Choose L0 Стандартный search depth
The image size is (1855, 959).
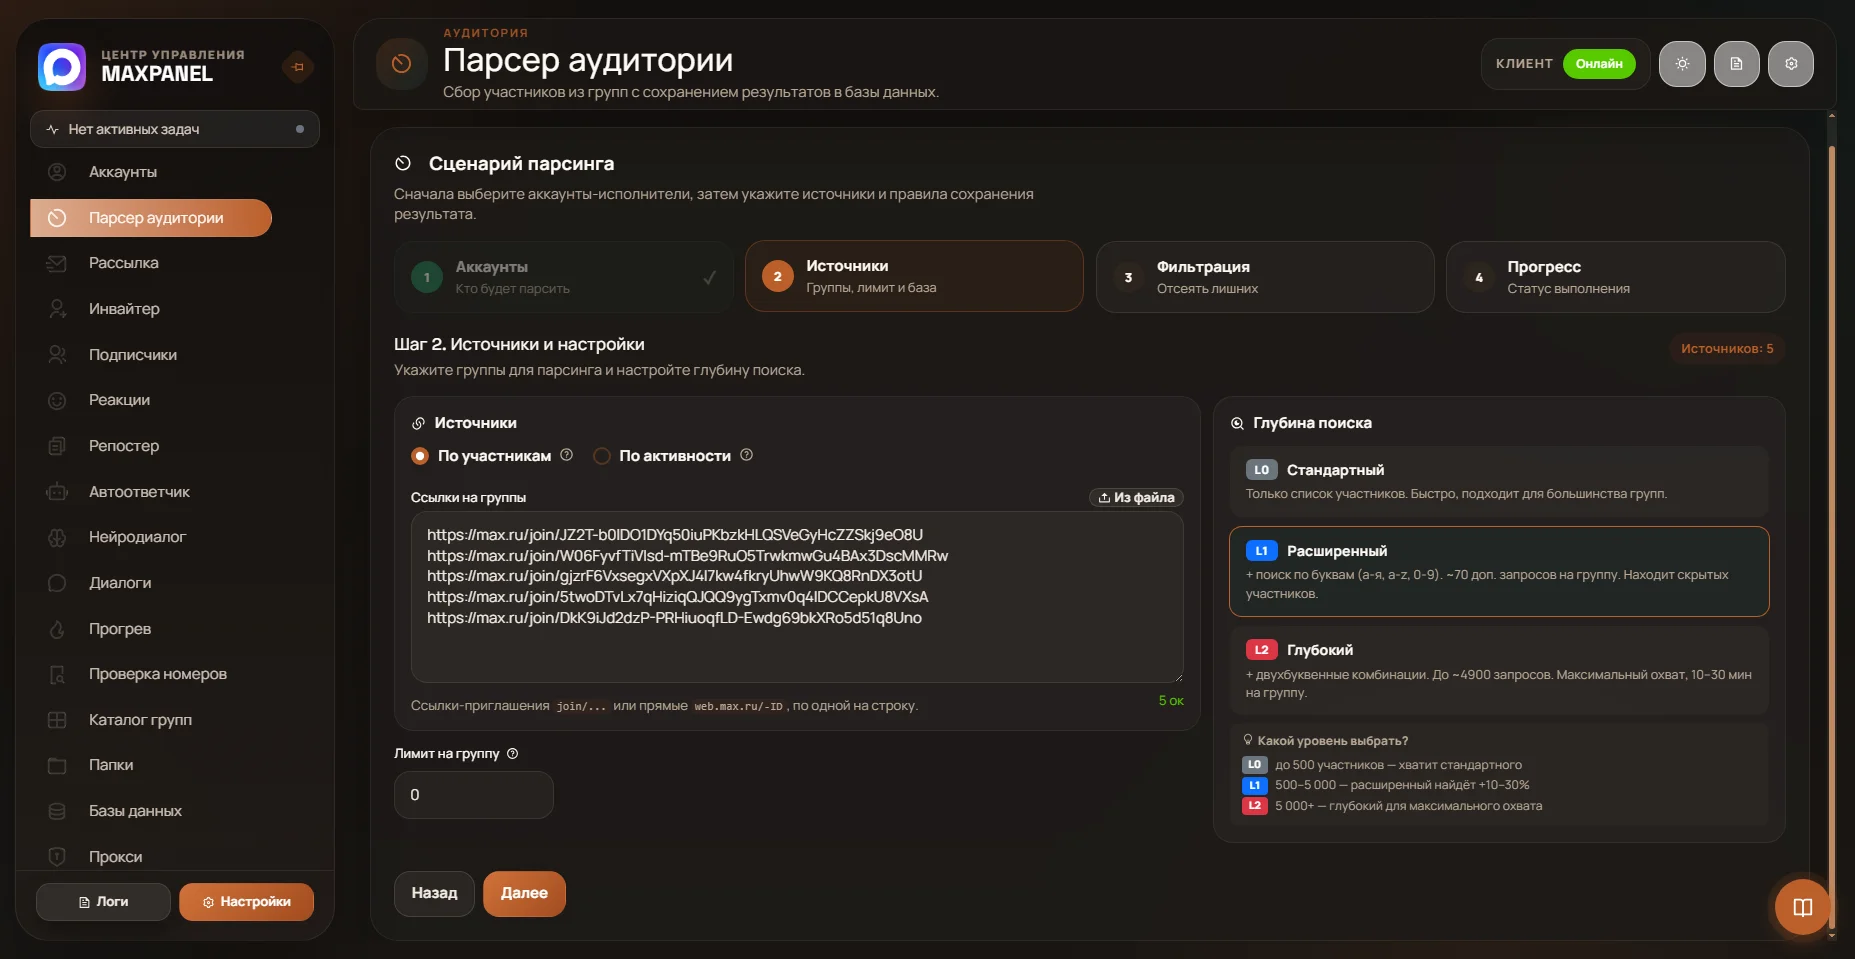pos(1499,481)
